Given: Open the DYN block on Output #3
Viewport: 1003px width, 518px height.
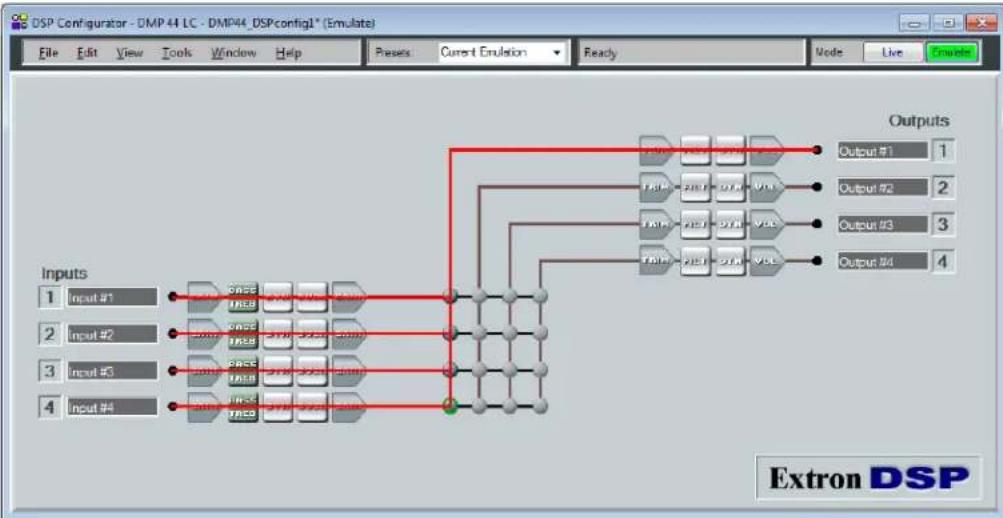Looking at the screenshot, I should (731, 224).
